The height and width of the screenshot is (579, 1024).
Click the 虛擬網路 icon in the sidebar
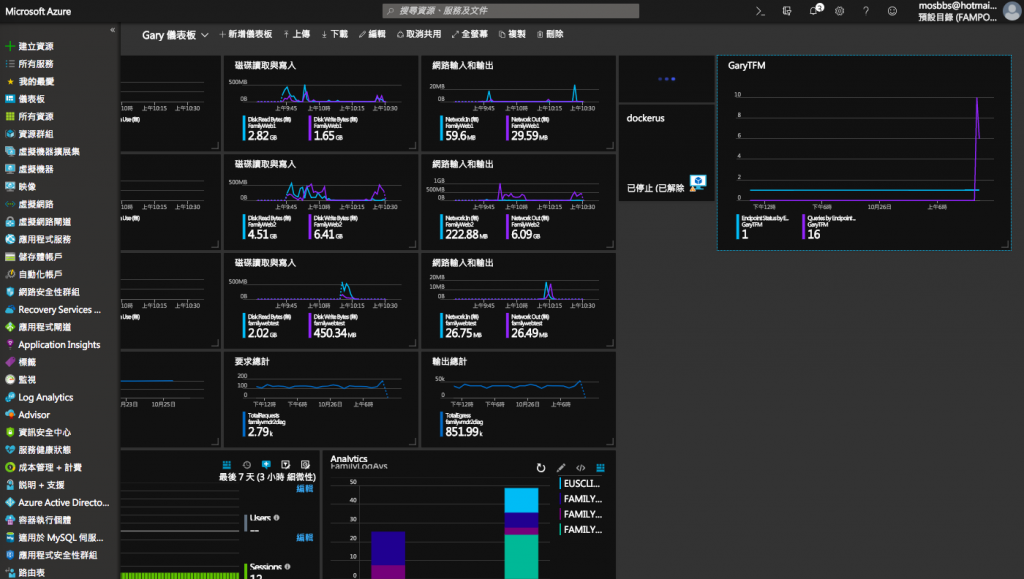10,204
